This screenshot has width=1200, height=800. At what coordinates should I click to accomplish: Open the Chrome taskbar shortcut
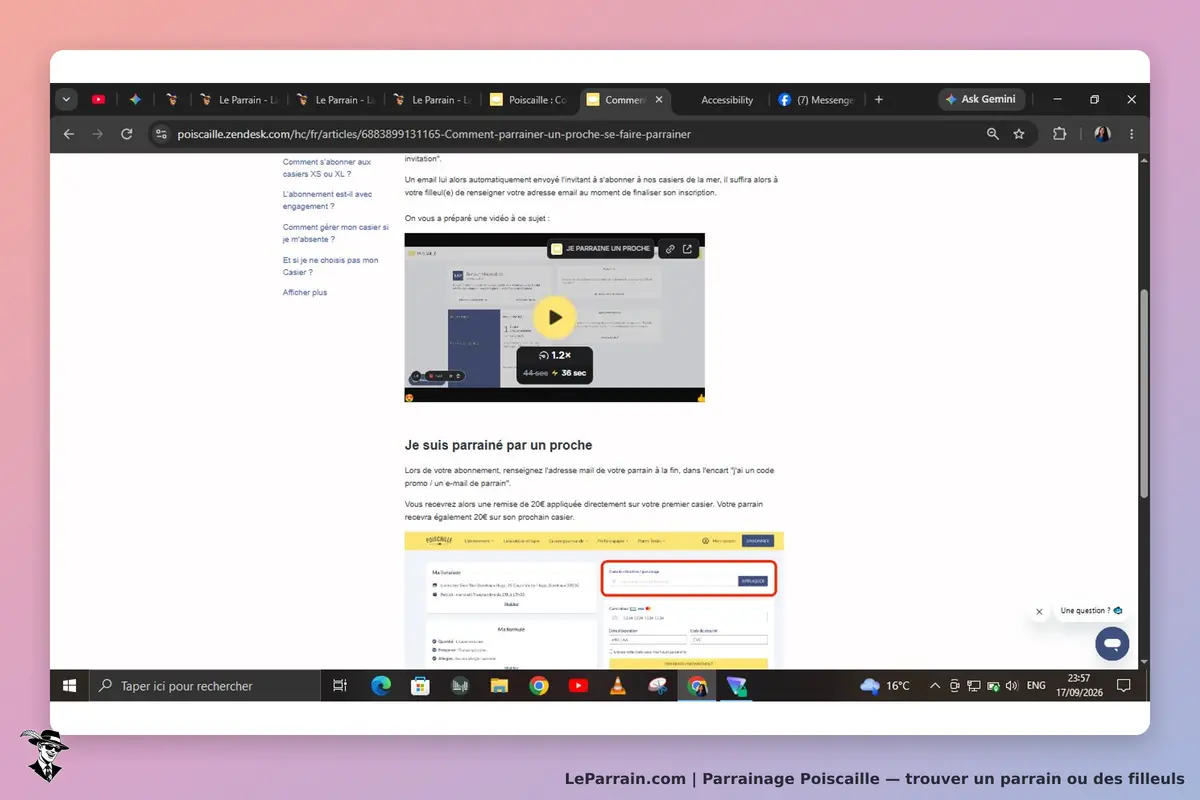coord(539,686)
